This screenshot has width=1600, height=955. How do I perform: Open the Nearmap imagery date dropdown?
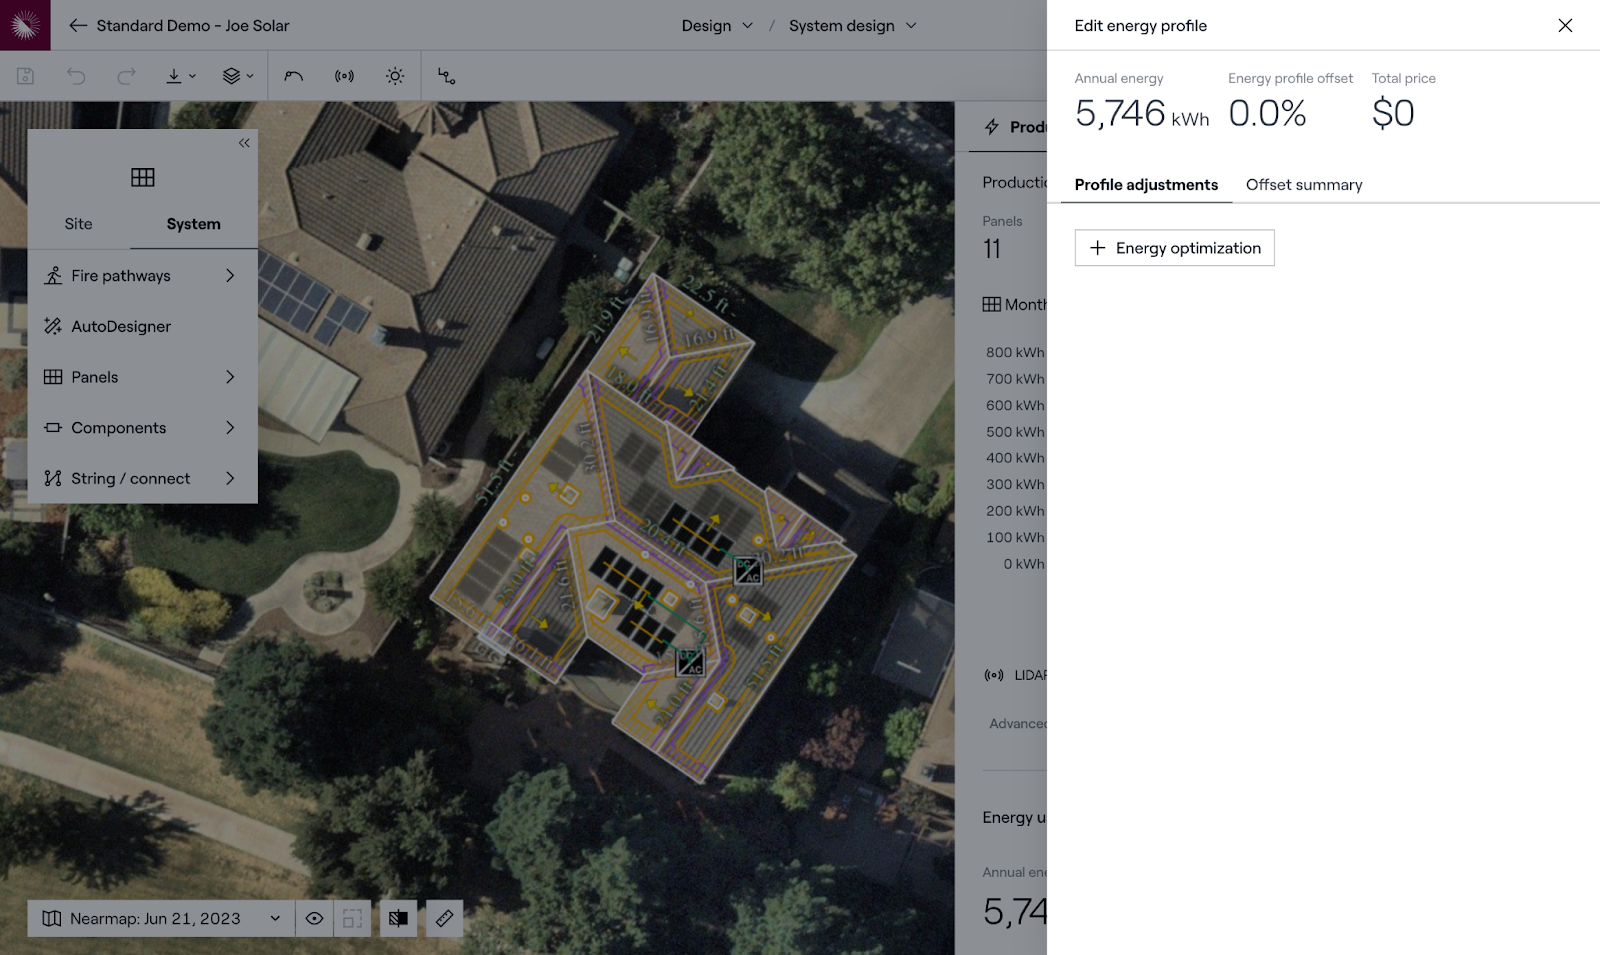click(x=161, y=918)
